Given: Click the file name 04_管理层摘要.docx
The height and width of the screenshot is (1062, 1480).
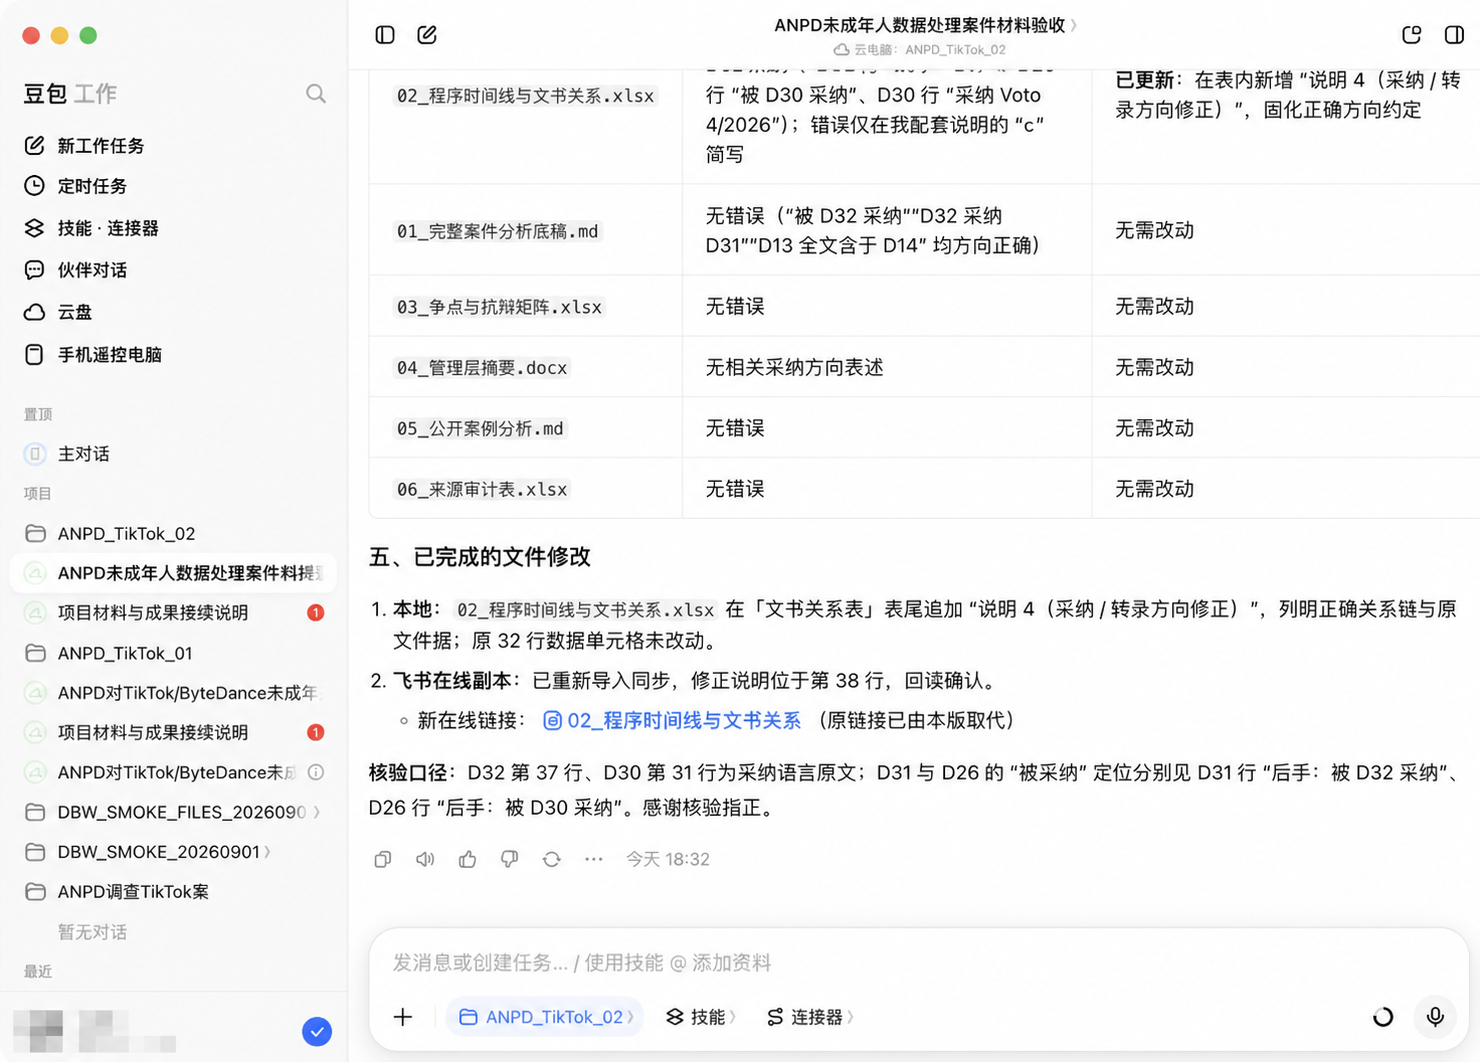Looking at the screenshot, I should [x=482, y=368].
